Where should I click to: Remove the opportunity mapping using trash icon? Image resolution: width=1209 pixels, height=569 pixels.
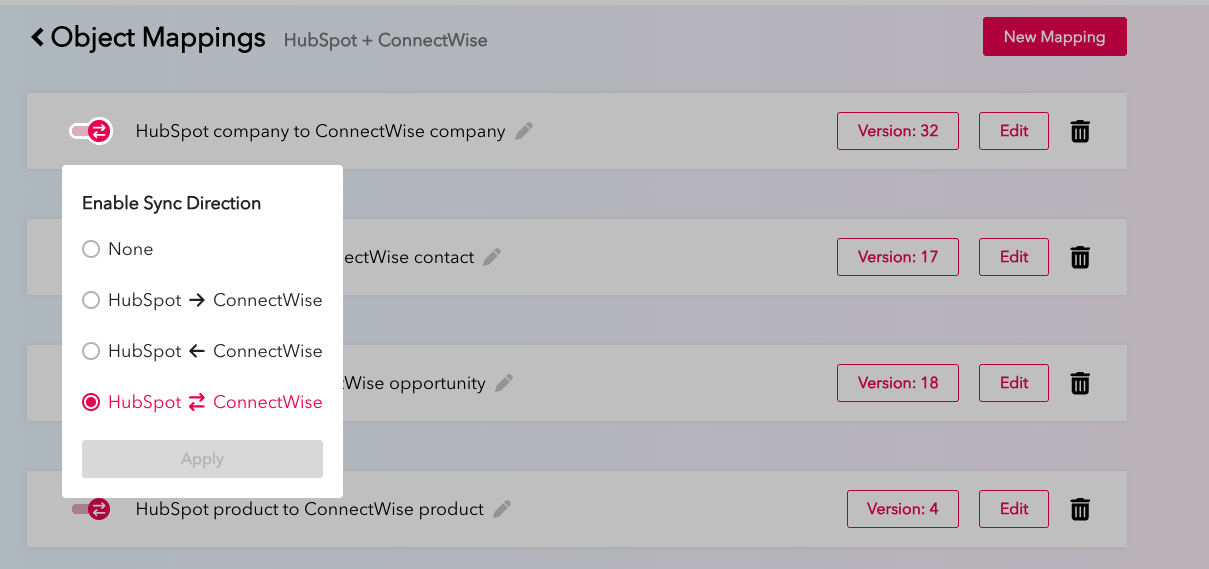click(x=1080, y=383)
